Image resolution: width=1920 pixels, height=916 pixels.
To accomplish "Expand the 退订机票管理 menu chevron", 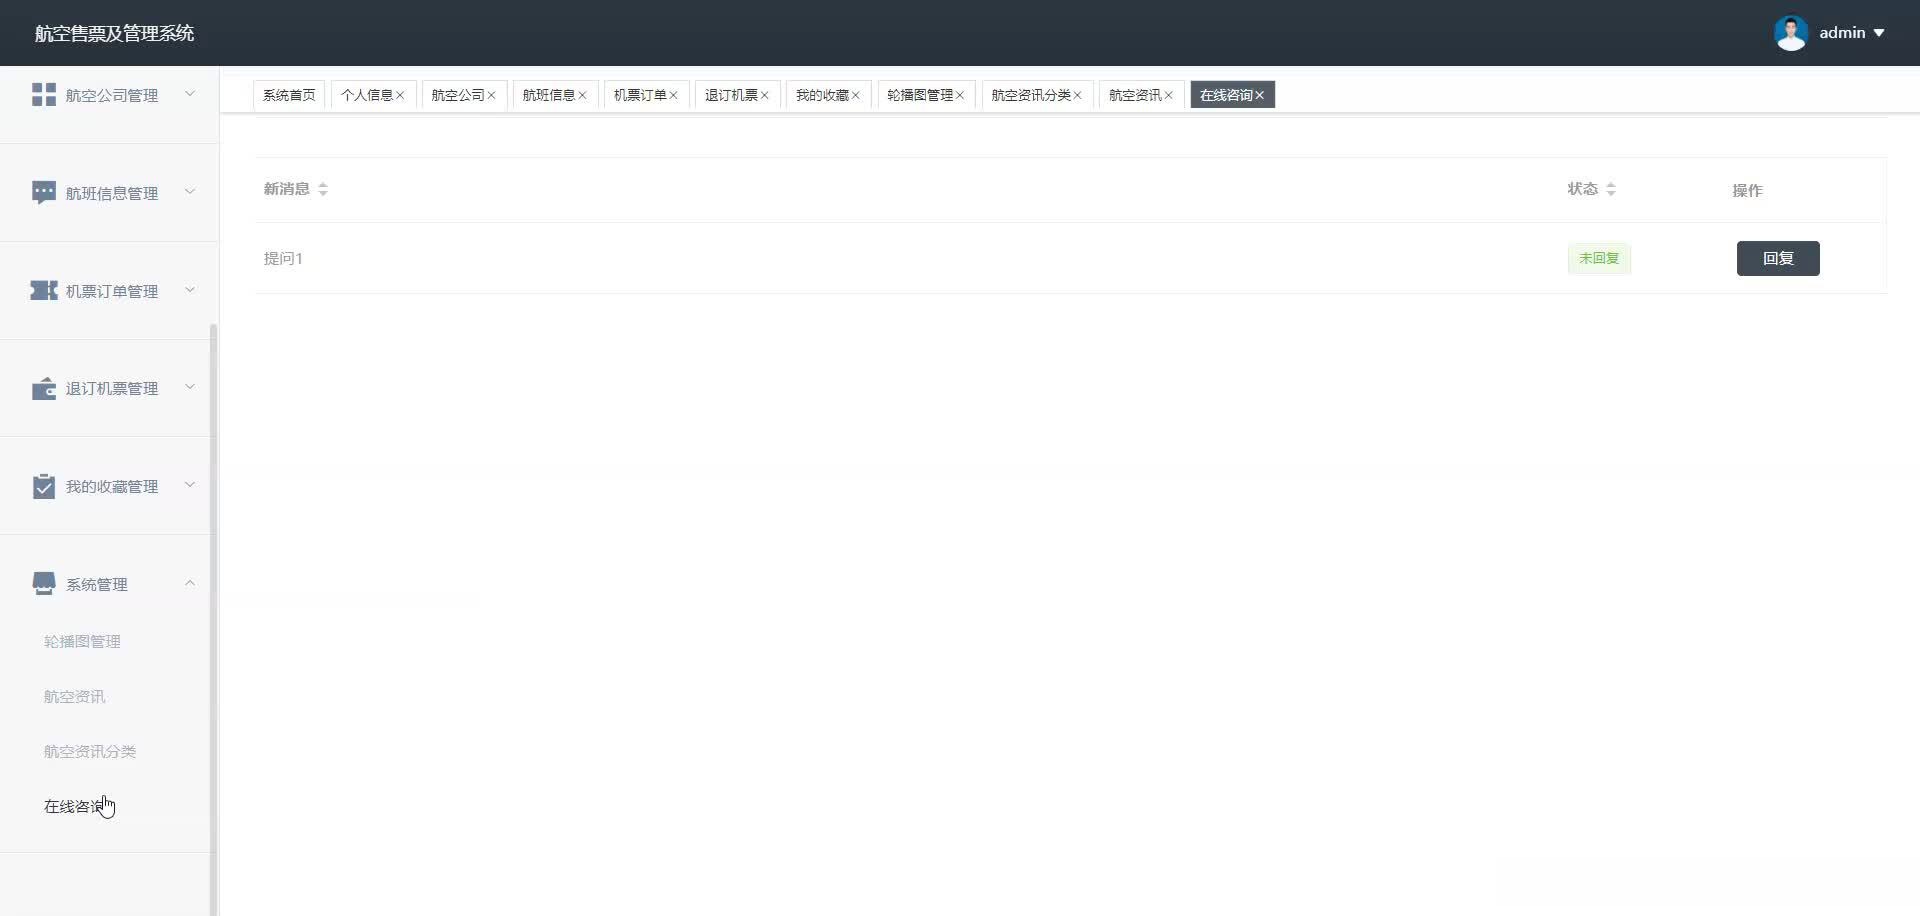I will [x=190, y=387].
